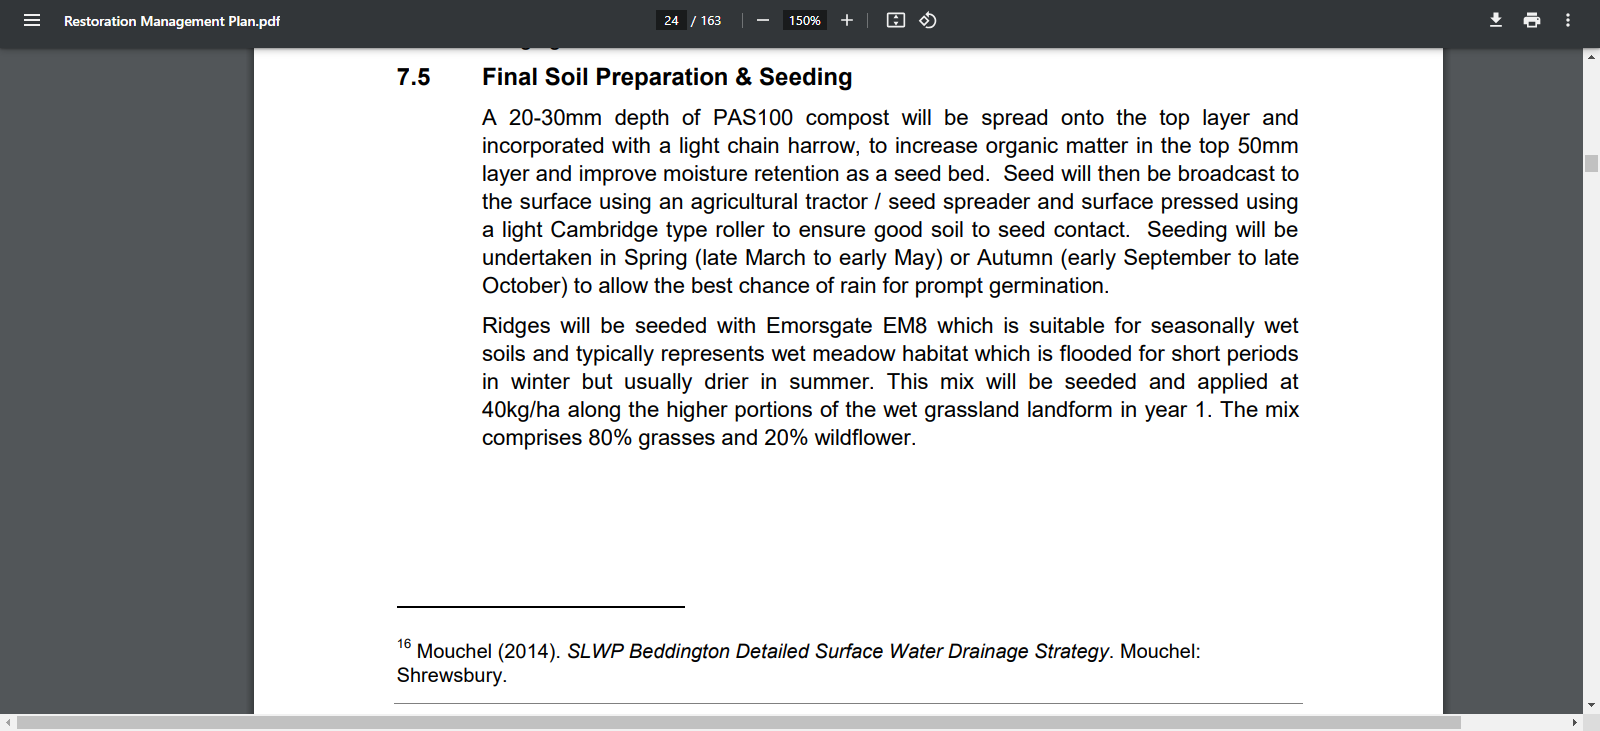The height and width of the screenshot is (731, 1600).
Task: Click the vertical scrollbar up arrow
Action: [1591, 57]
